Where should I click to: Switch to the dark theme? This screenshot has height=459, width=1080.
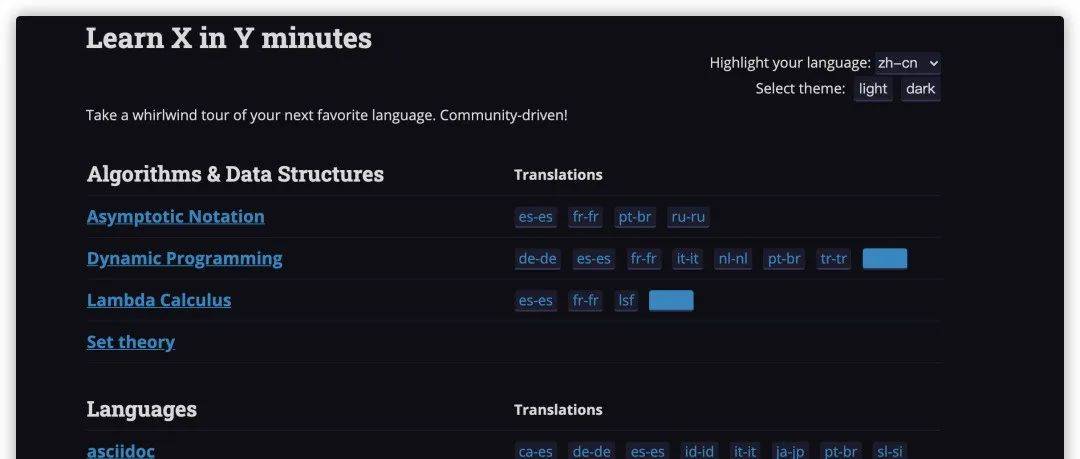point(920,89)
